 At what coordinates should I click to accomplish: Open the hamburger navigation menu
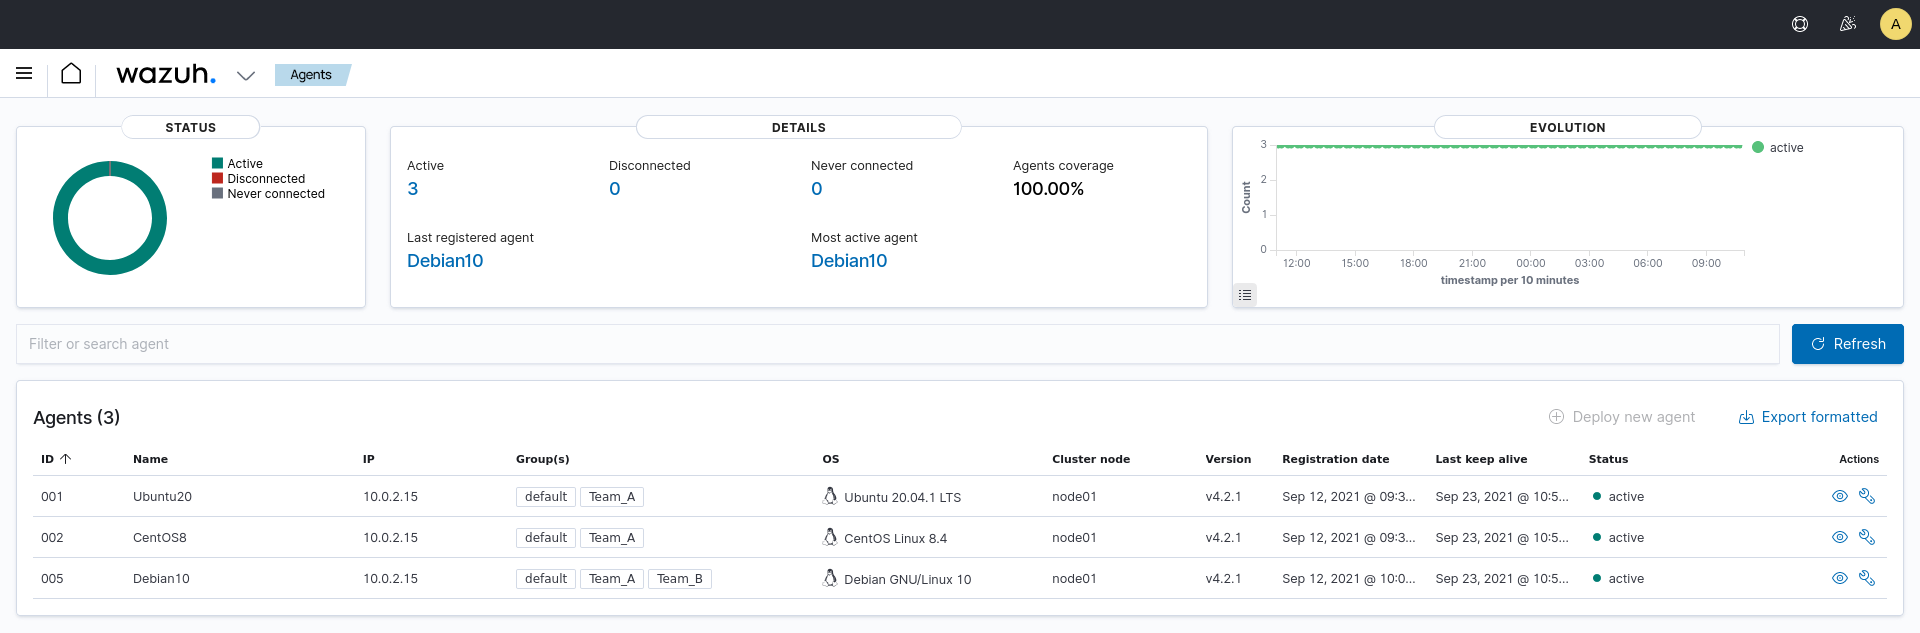point(24,73)
